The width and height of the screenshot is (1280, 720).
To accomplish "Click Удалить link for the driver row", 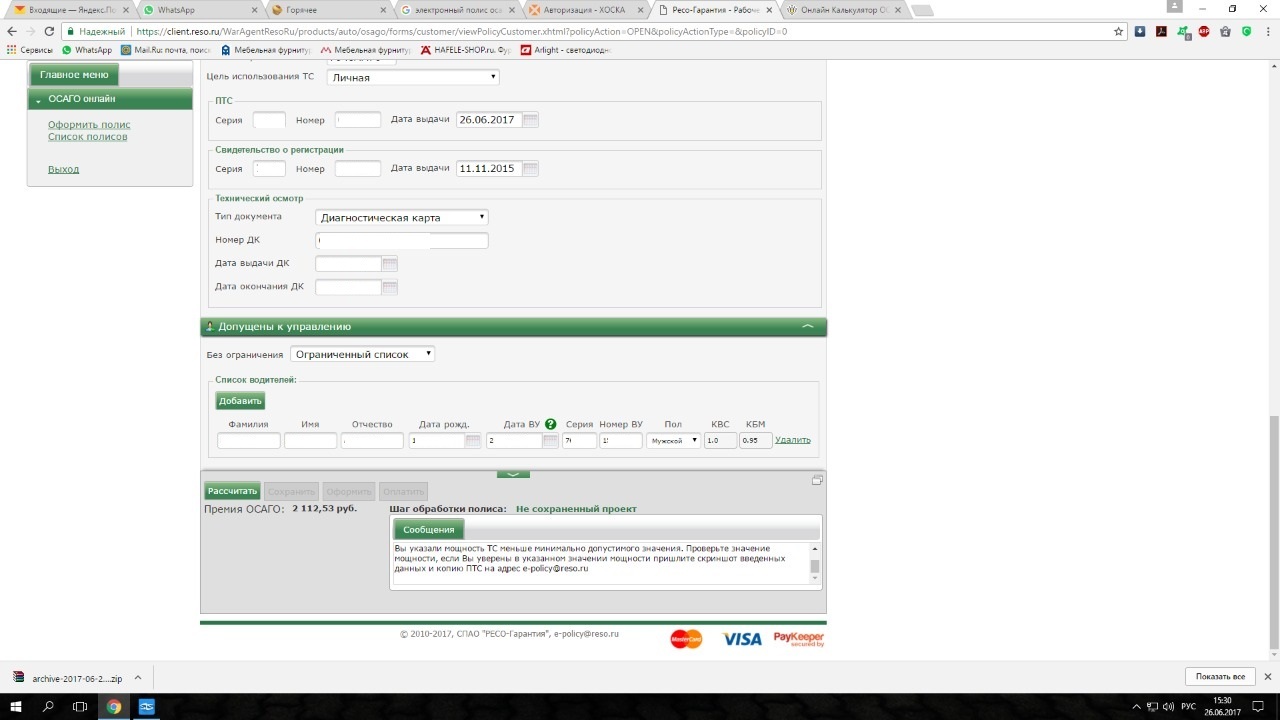I will tap(793, 440).
